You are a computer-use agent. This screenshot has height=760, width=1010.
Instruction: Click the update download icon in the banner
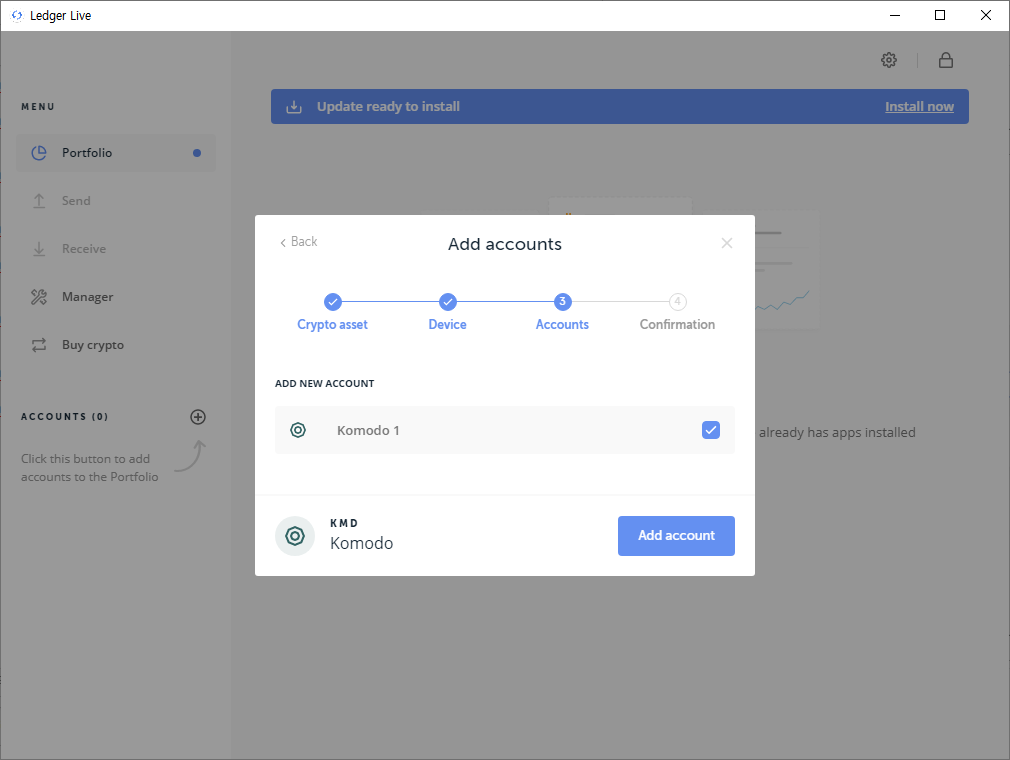coord(294,107)
